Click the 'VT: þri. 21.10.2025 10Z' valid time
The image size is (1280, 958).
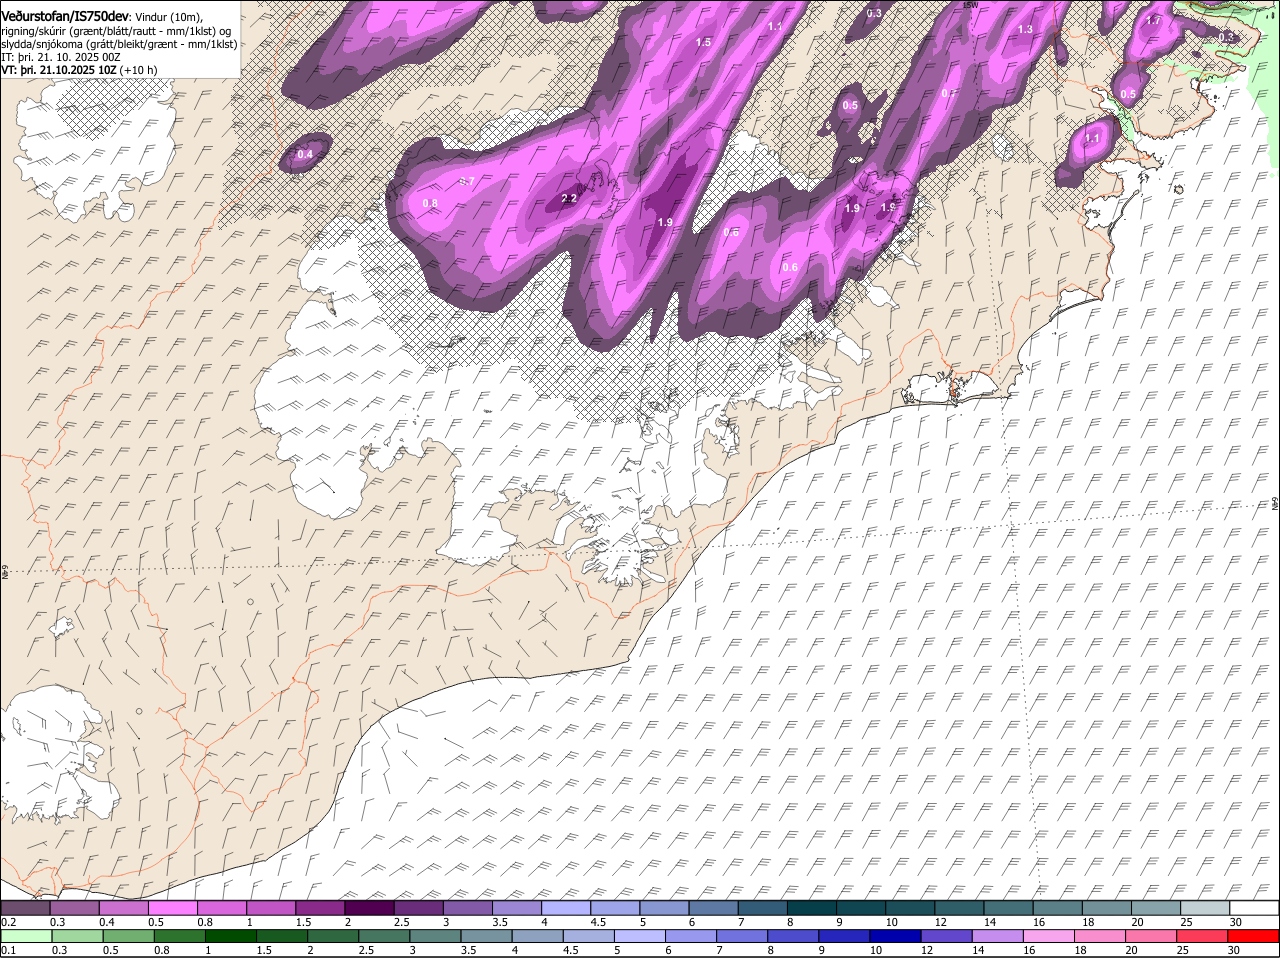pyautogui.click(x=59, y=70)
